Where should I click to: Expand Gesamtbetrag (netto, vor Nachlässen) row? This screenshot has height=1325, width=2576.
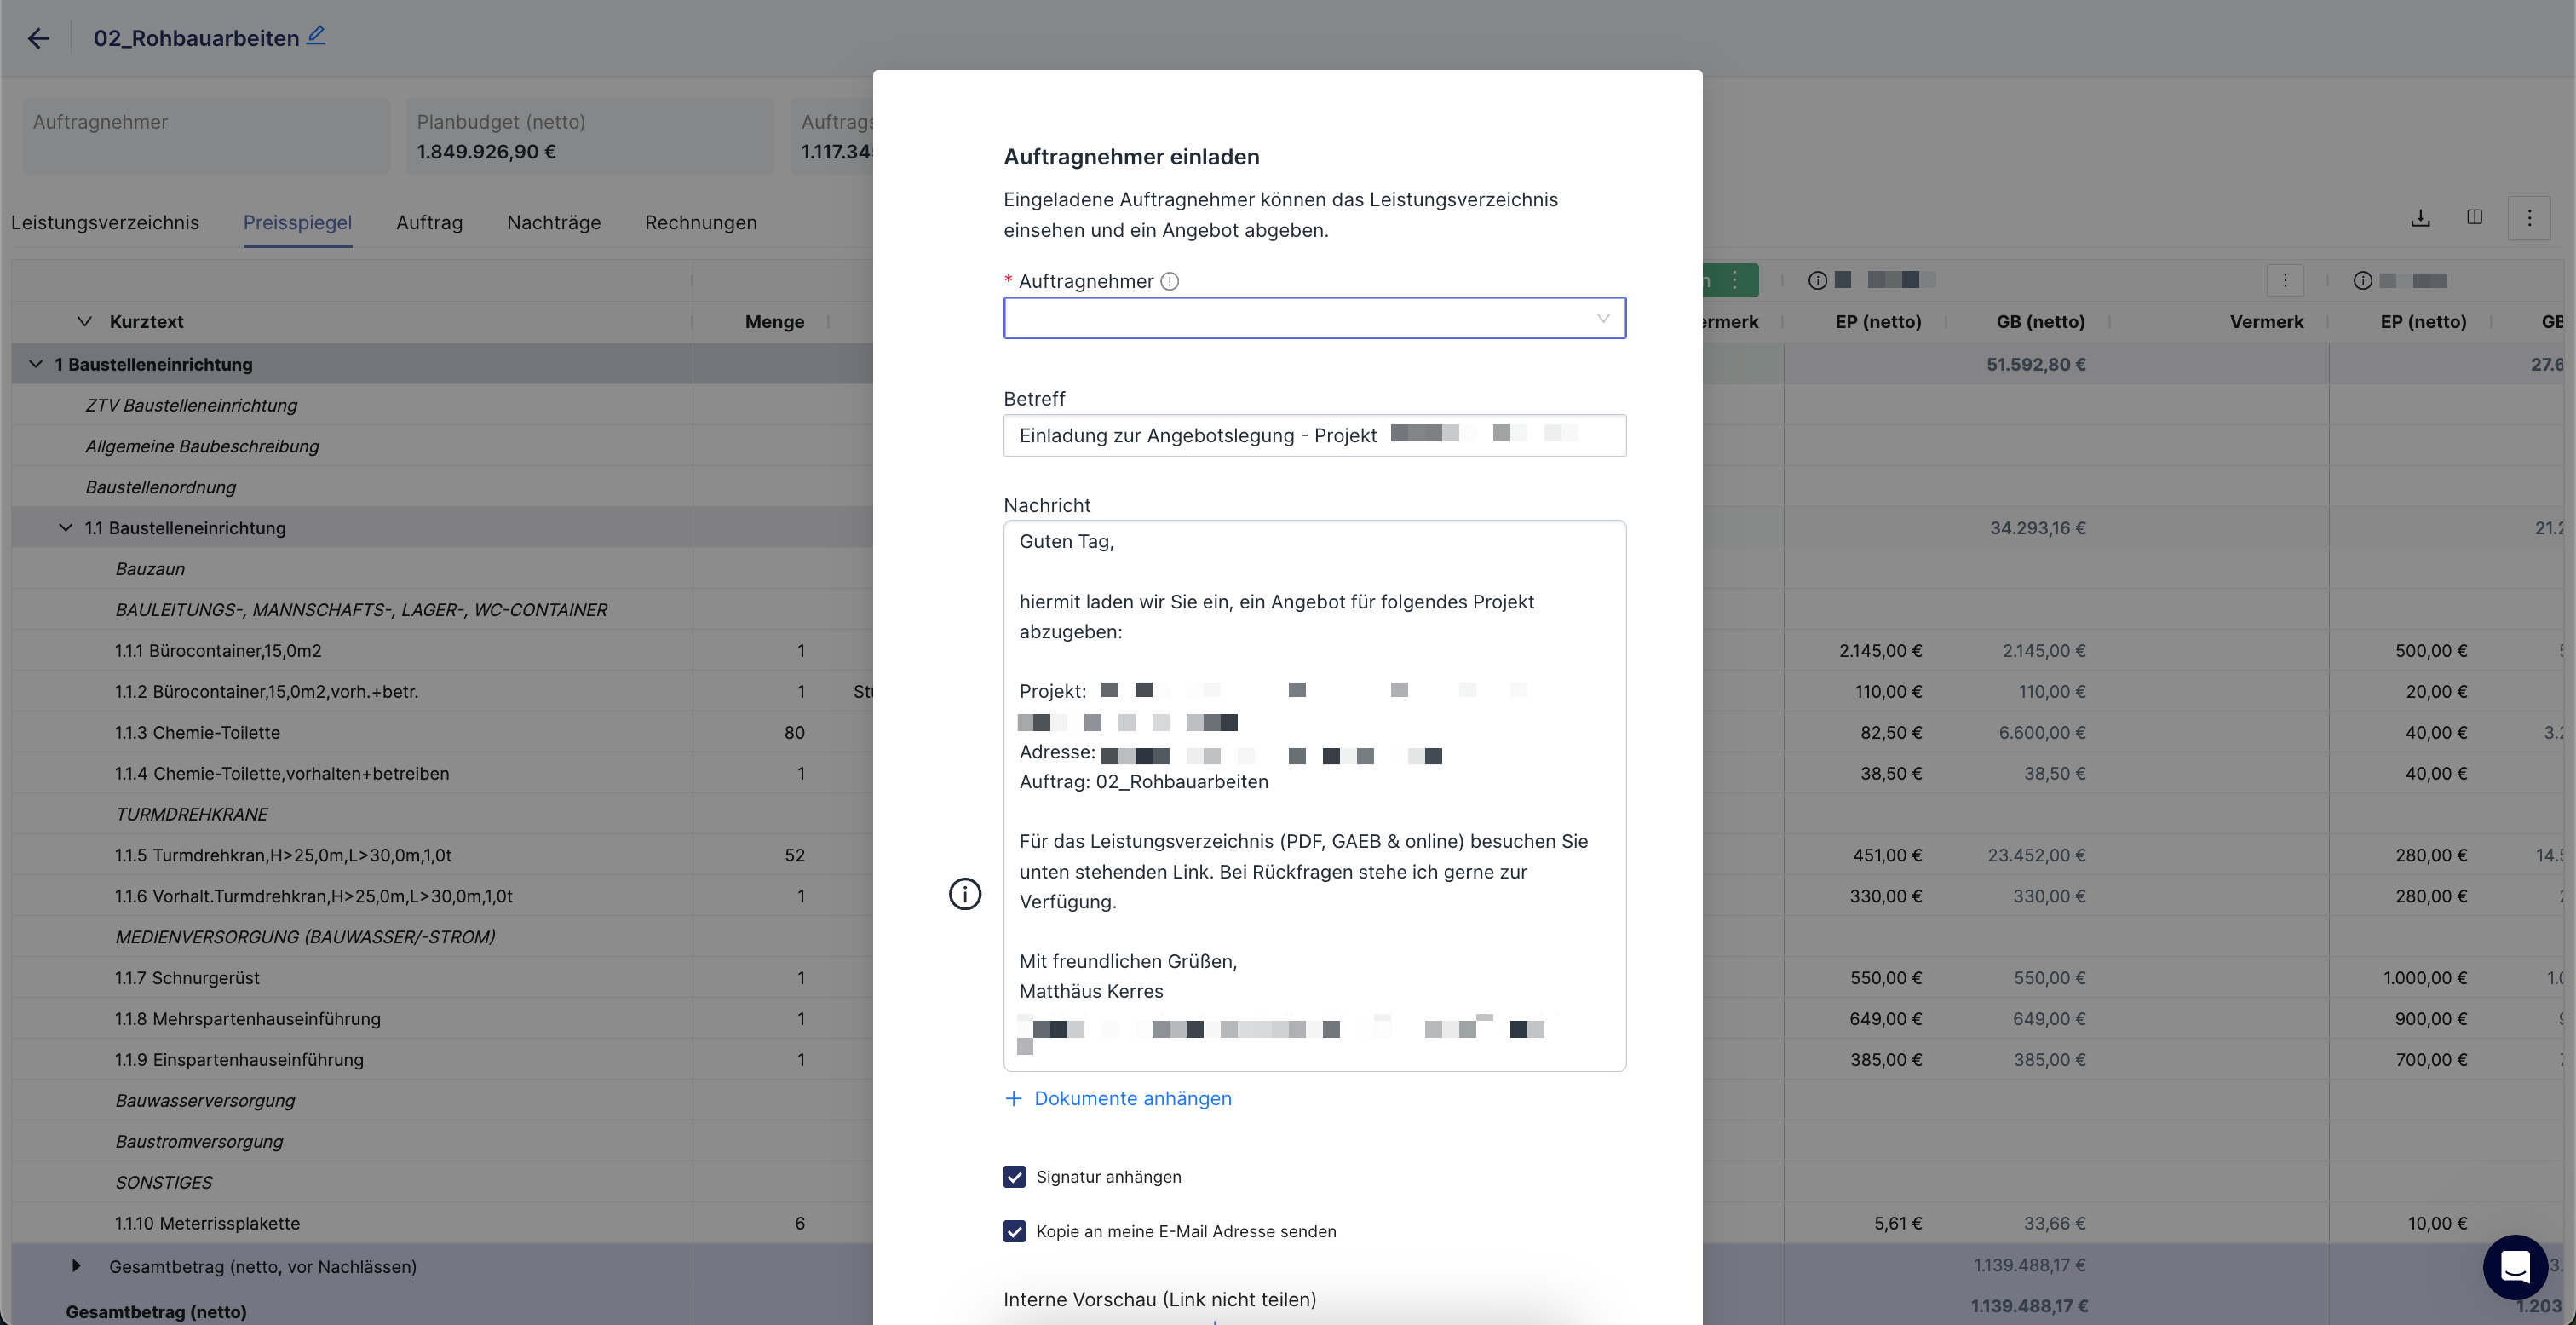(76, 1265)
